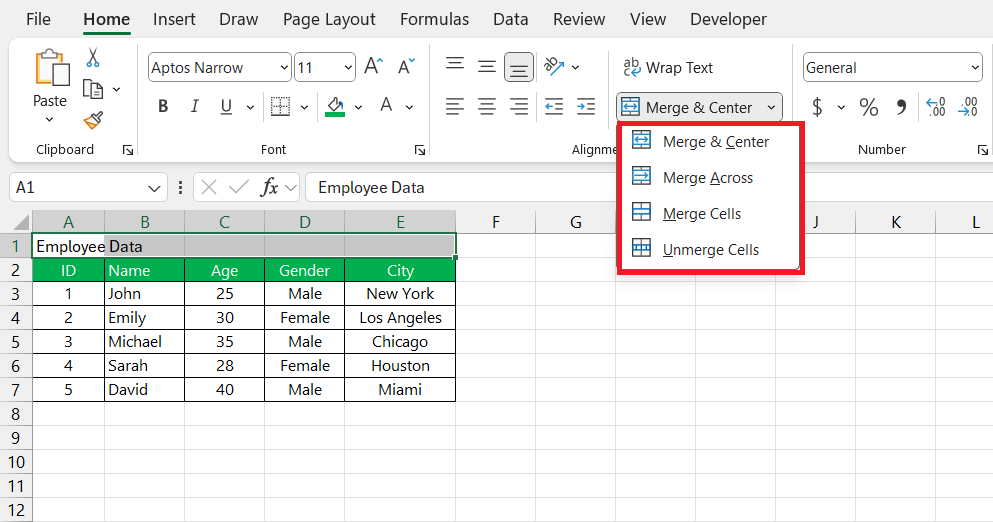Toggle Middle Align
Screen dimensions: 993x522
click(486, 66)
